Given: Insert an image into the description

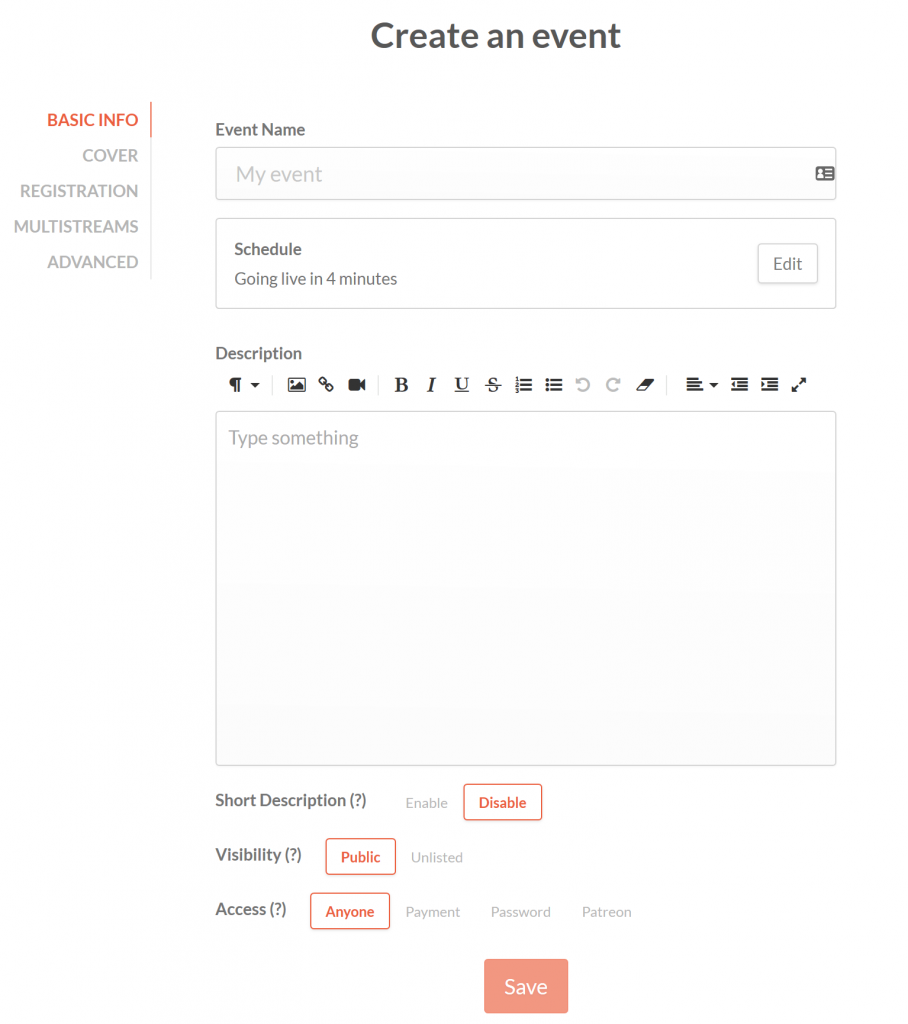Looking at the screenshot, I should coord(296,385).
